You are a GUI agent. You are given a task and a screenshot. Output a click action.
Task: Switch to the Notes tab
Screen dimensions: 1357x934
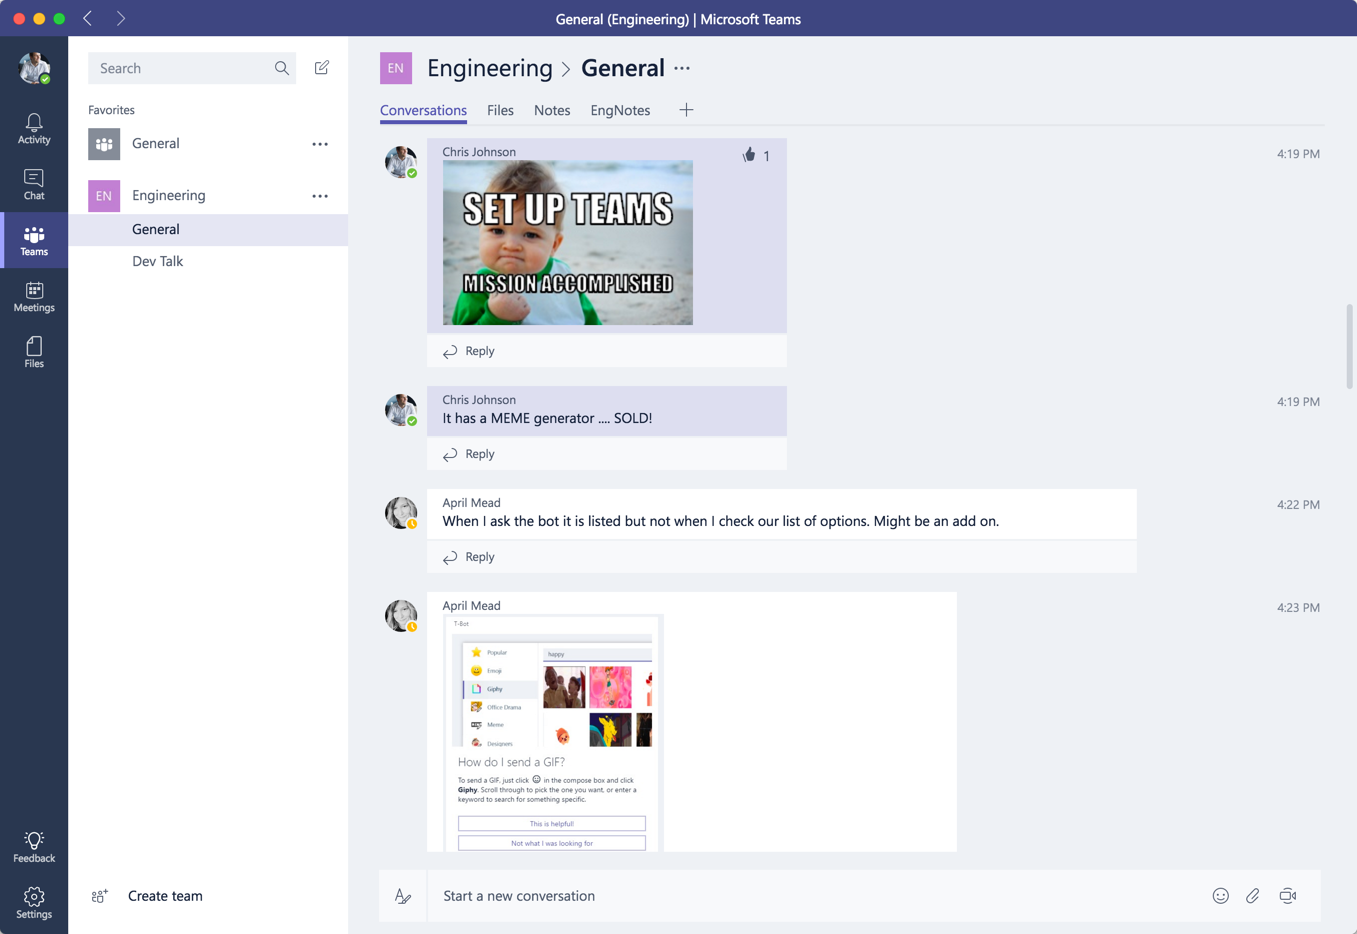552,110
